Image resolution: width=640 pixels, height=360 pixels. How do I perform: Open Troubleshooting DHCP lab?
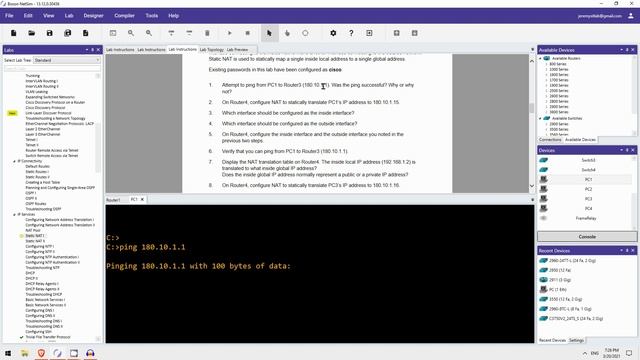tap(44, 294)
